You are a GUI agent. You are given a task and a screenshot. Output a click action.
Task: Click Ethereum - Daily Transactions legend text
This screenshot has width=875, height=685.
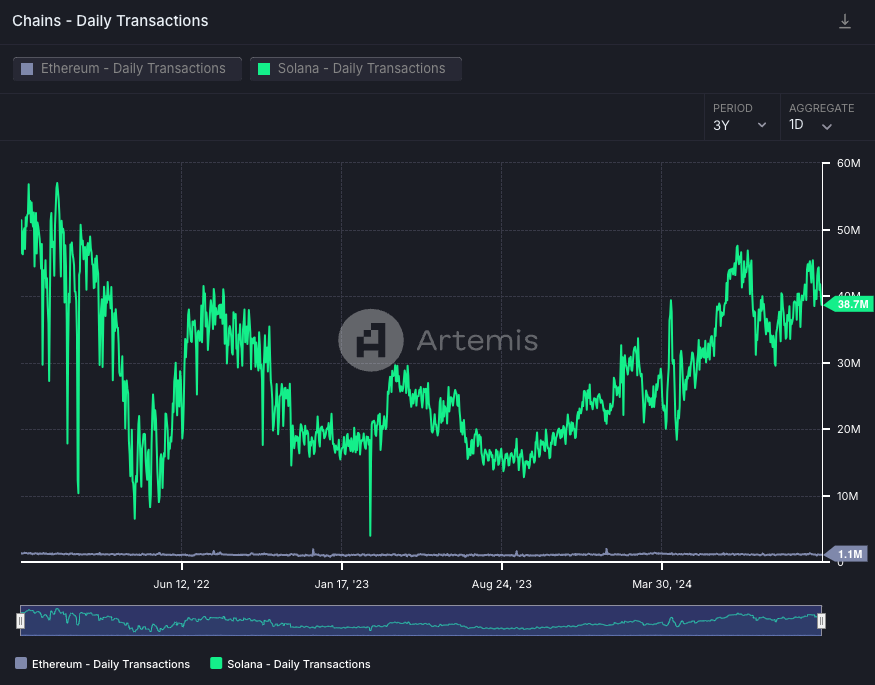[110, 664]
